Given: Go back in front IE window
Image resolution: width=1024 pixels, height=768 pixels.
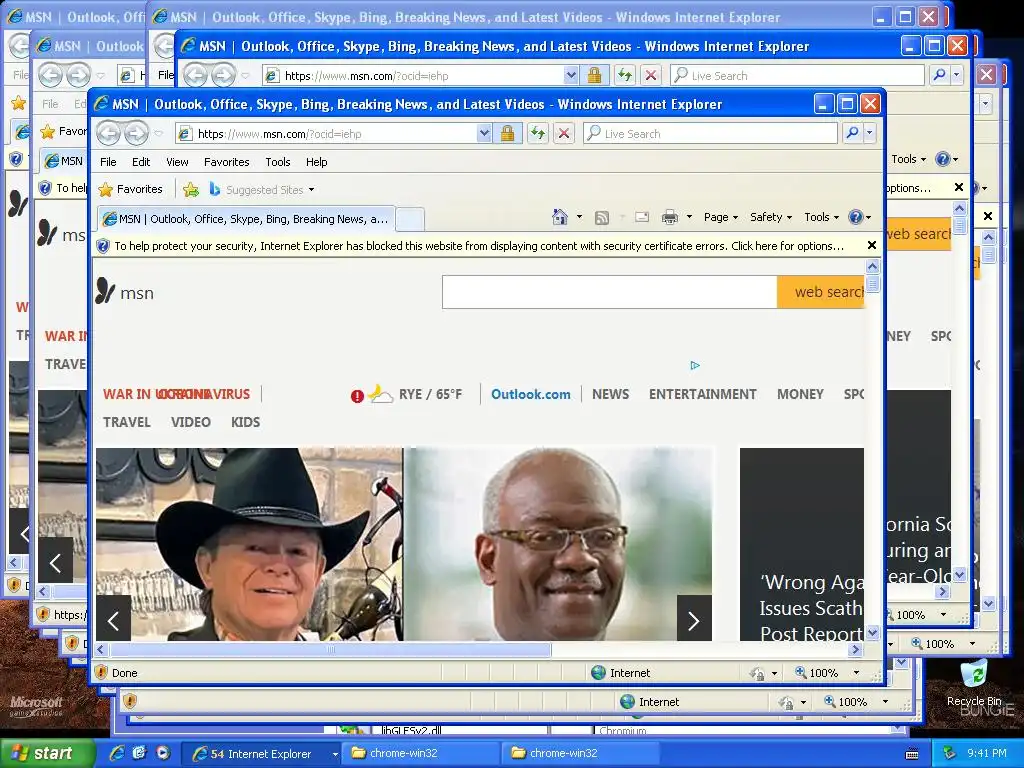Looking at the screenshot, I should click(108, 134).
